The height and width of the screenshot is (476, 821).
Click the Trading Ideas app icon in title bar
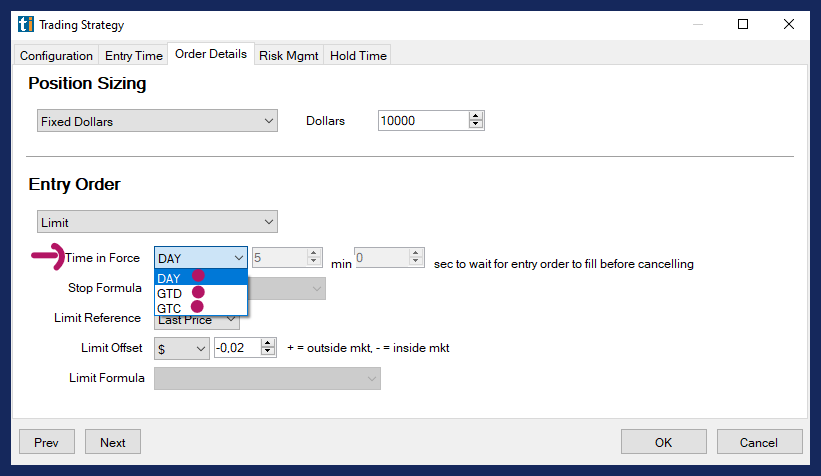26,24
